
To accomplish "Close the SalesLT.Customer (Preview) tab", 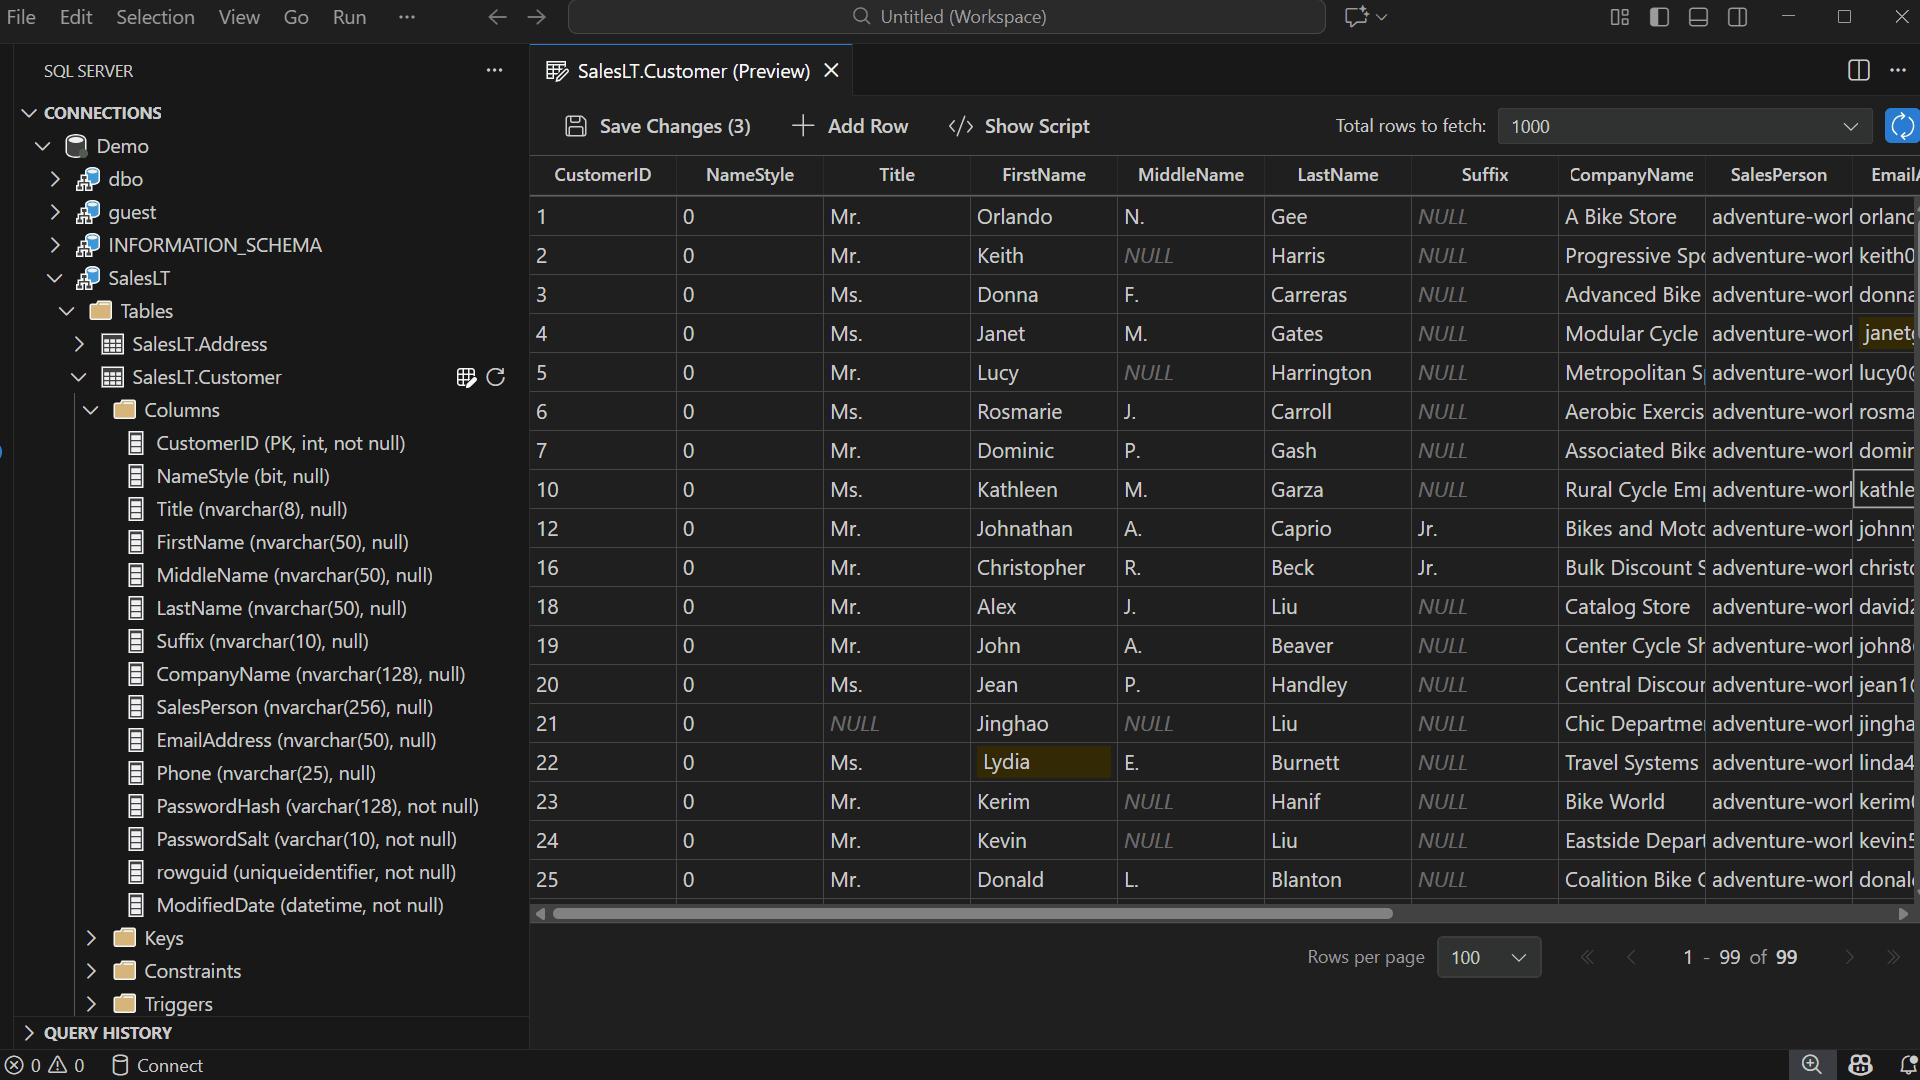I will (831, 70).
